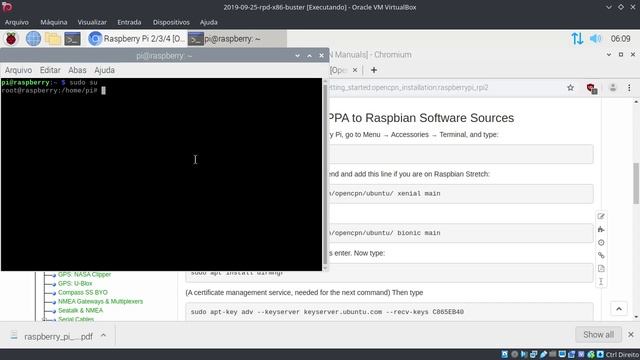Open the network up/down arrows indicator
The width and height of the screenshot is (640, 360).
coord(577,39)
